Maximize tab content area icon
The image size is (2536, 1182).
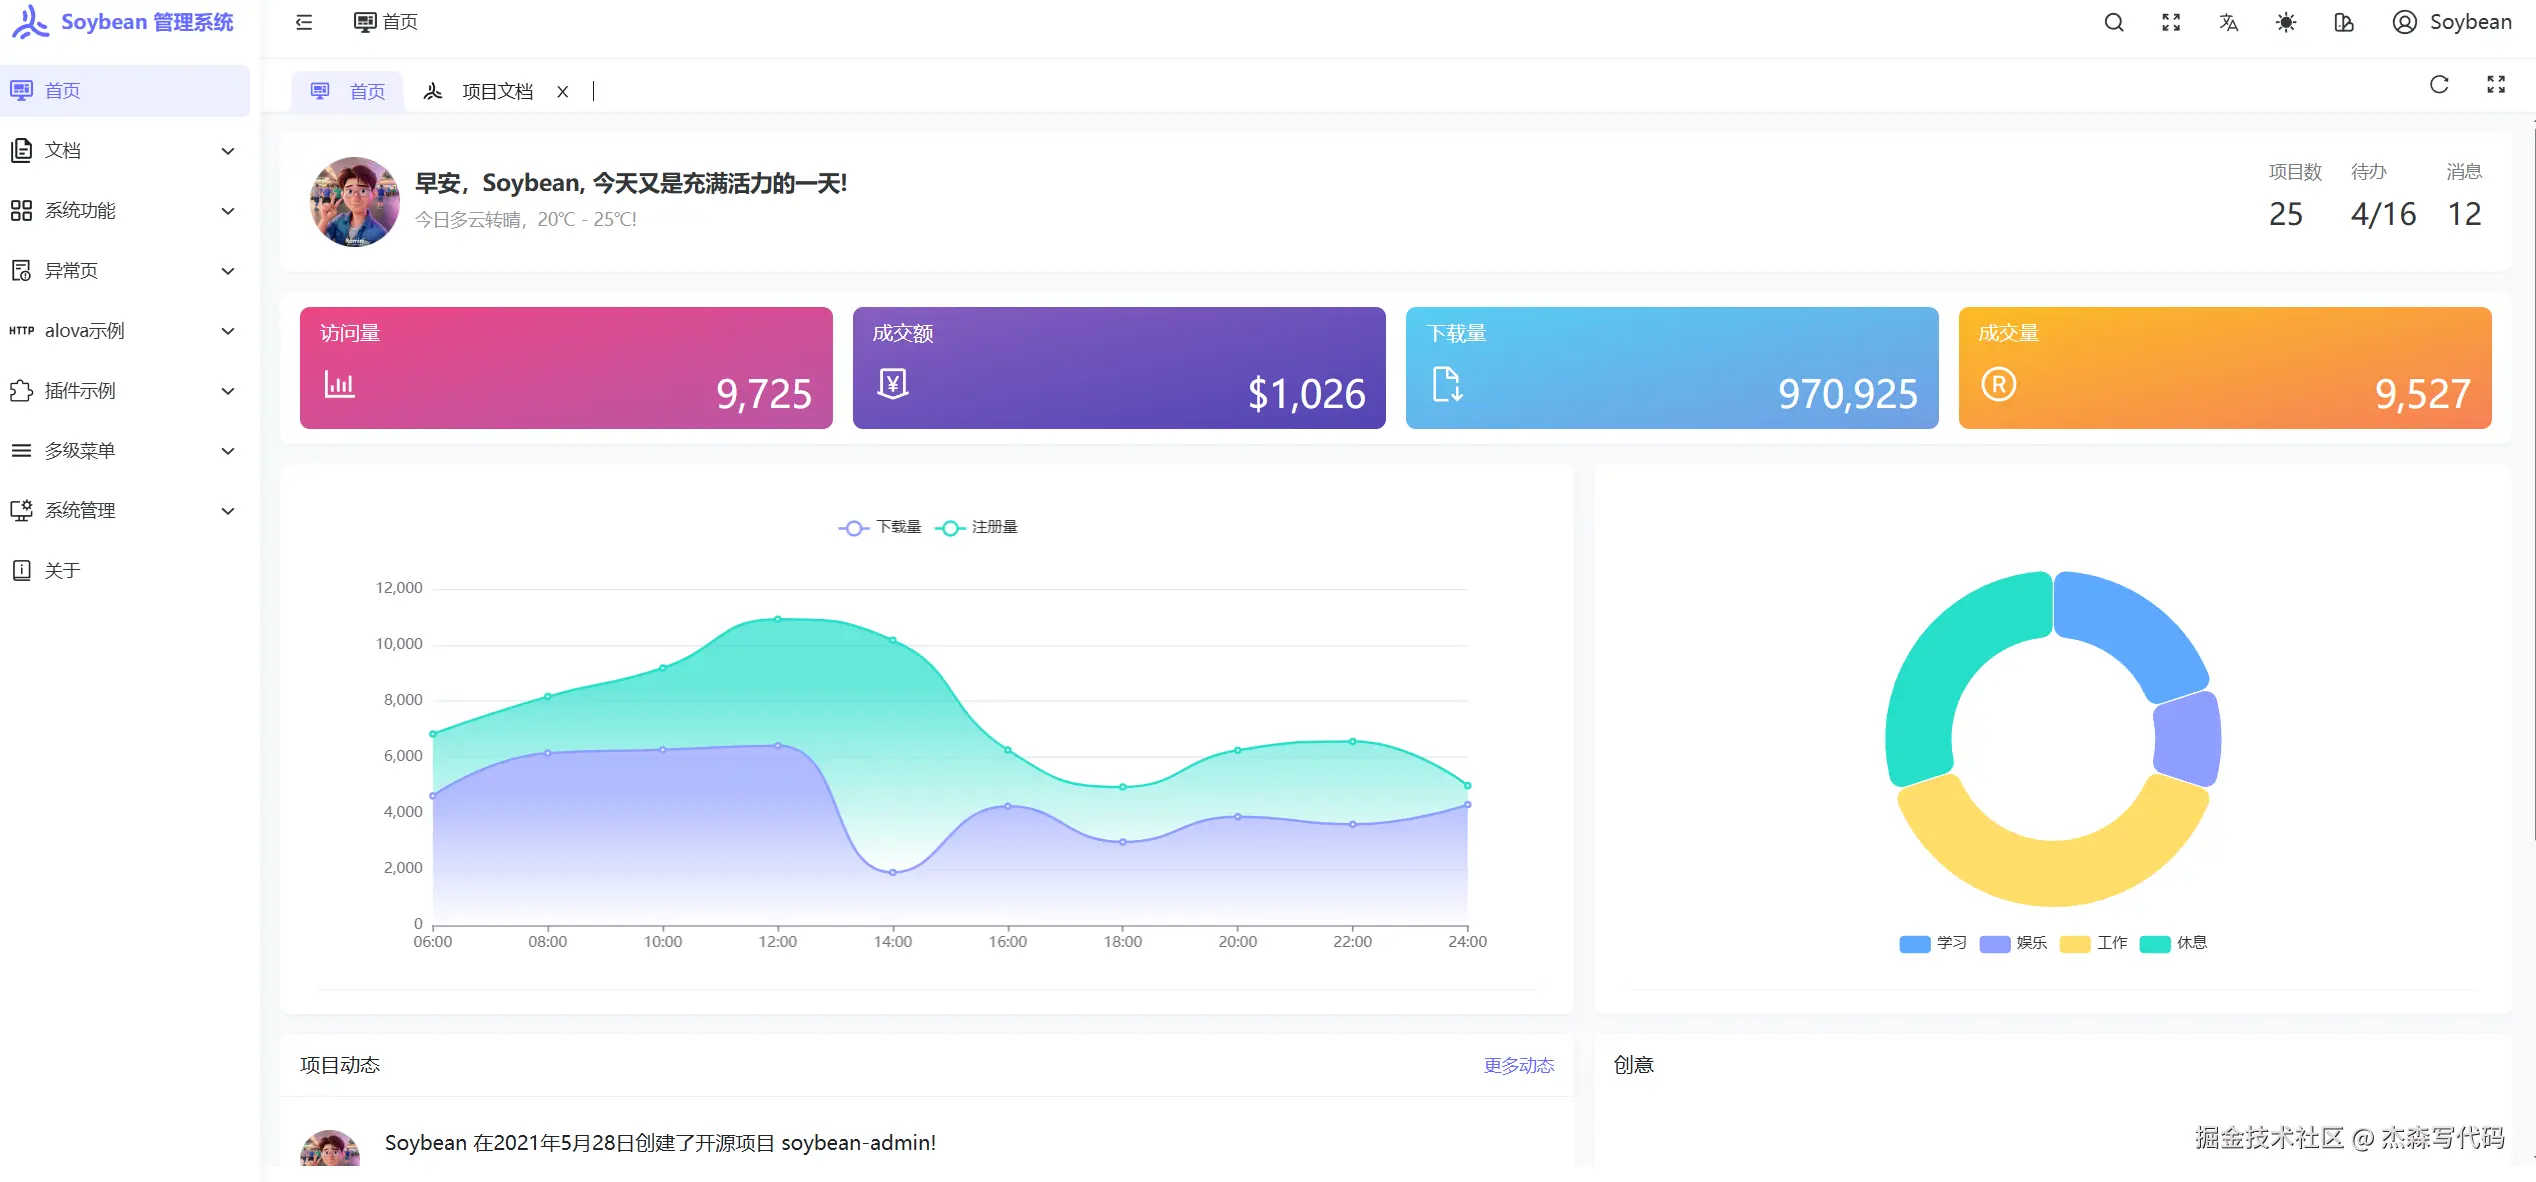(x=2496, y=85)
